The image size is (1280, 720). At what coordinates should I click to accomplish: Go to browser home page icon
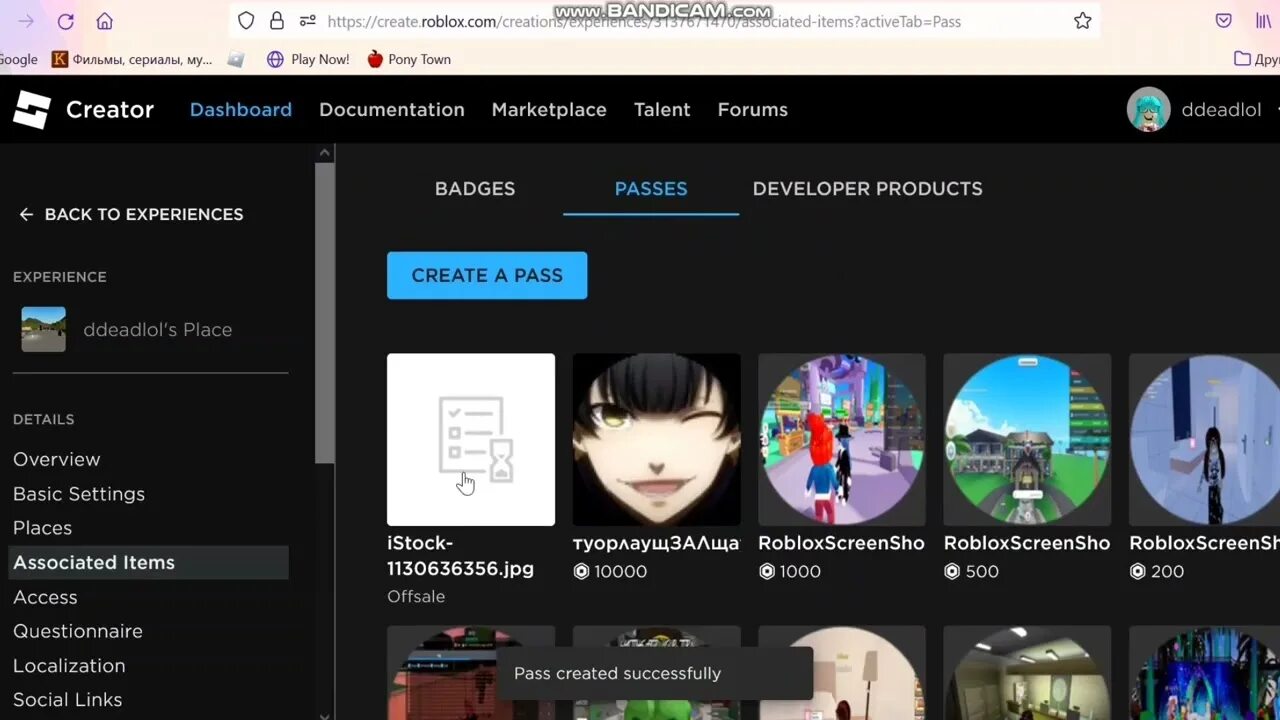104,21
